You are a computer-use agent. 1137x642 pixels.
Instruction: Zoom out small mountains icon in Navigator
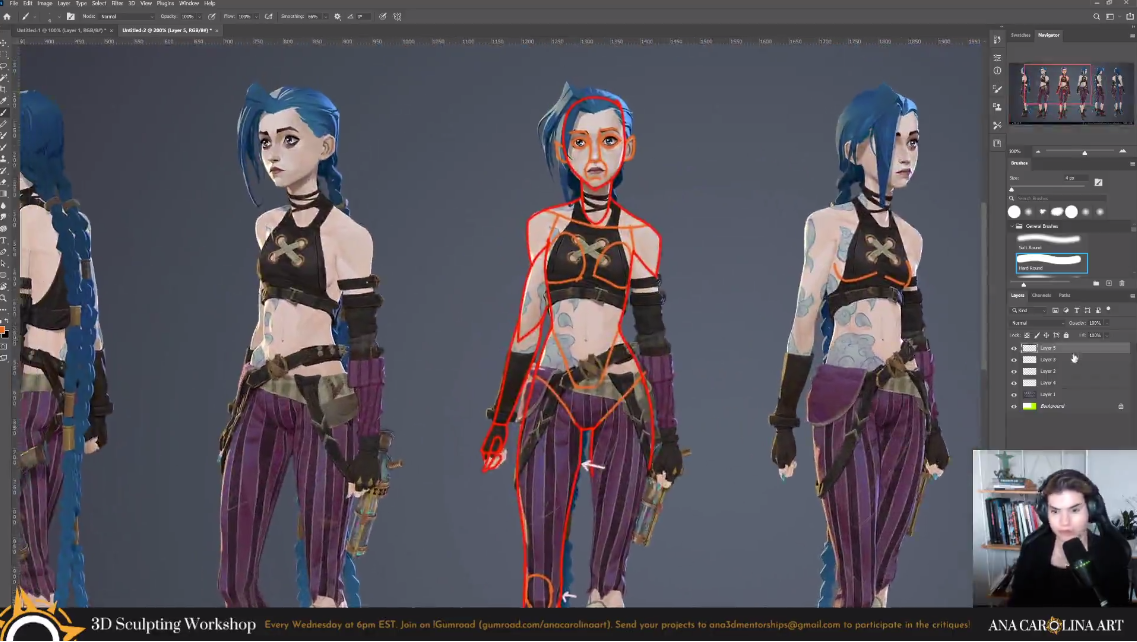click(1038, 151)
